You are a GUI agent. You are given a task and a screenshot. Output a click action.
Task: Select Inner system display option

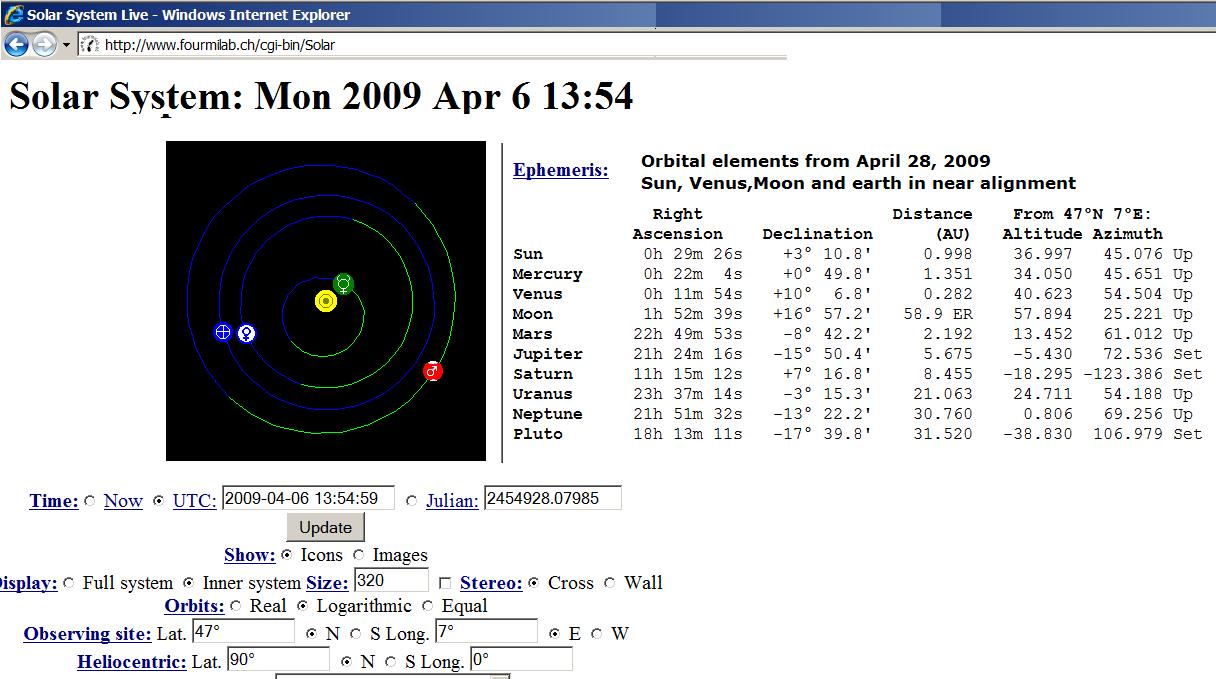coord(189,583)
